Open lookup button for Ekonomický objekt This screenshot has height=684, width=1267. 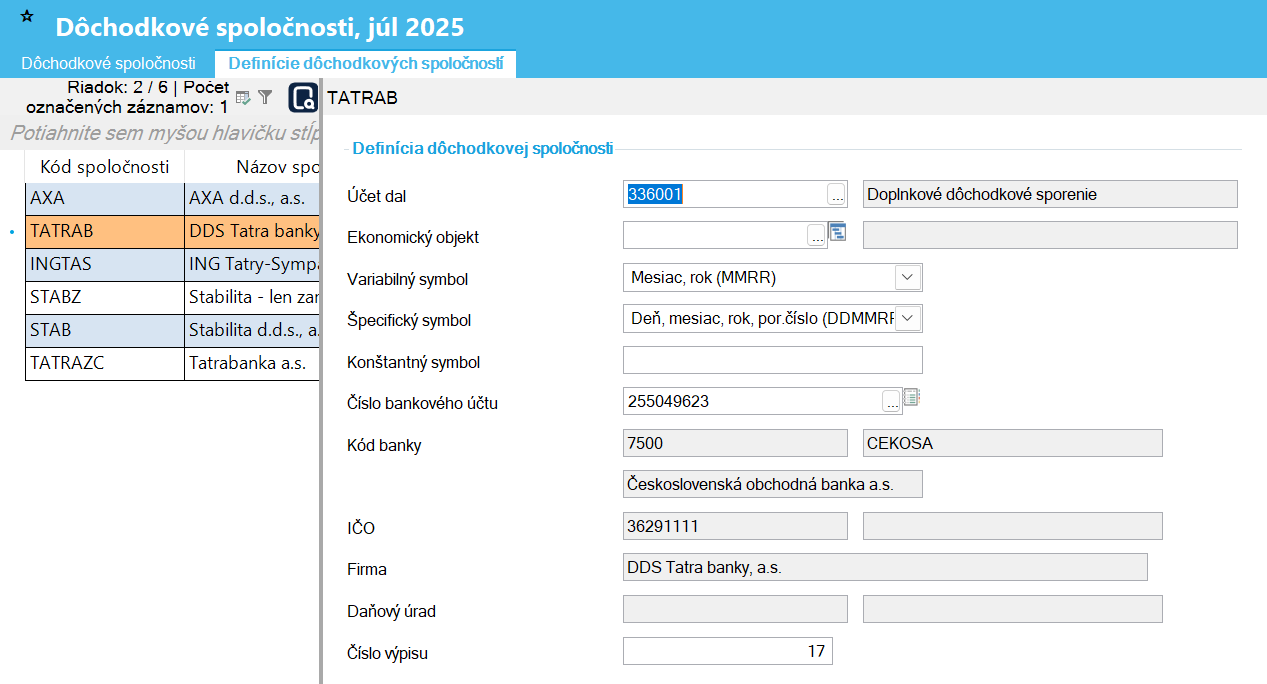coord(817,236)
